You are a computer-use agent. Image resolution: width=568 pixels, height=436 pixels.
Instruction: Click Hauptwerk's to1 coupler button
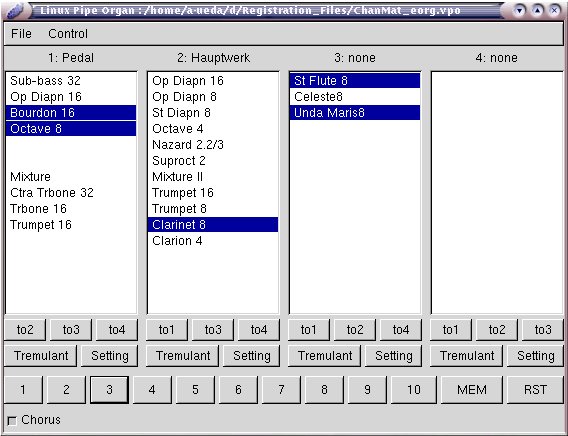pyautogui.click(x=167, y=330)
